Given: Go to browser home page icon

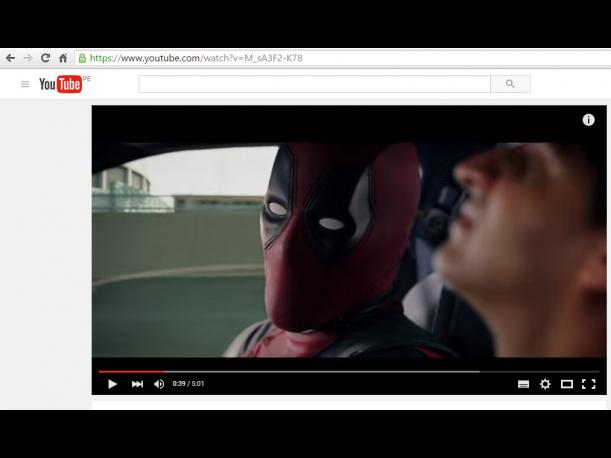Looking at the screenshot, I should pos(63,58).
